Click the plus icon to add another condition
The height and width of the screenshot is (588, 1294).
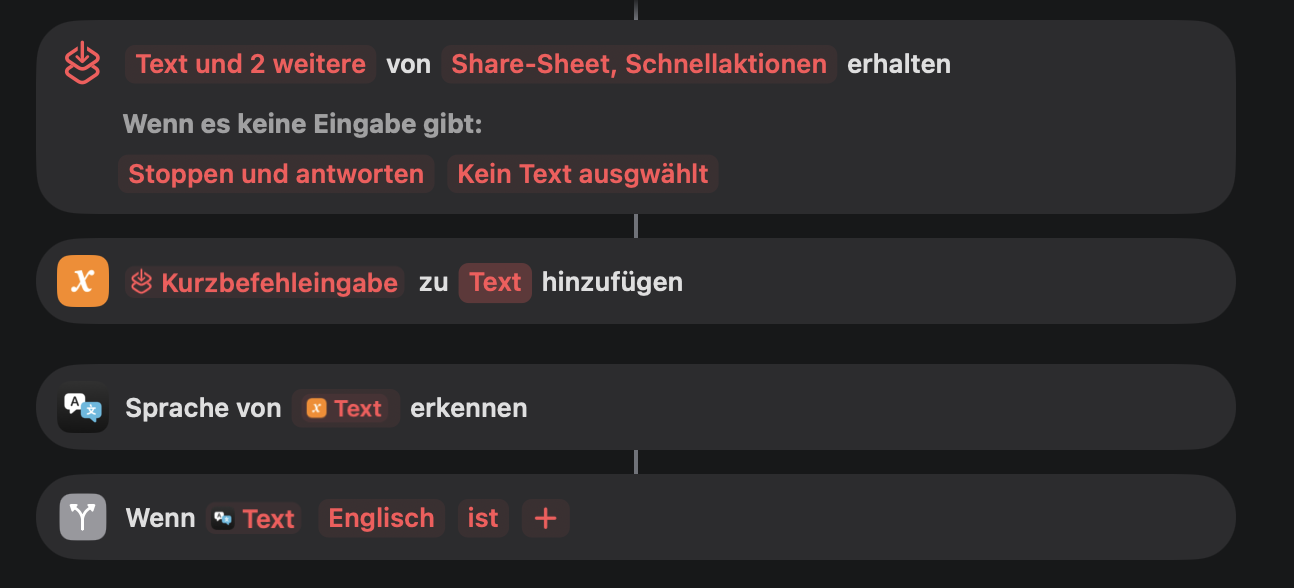545,517
